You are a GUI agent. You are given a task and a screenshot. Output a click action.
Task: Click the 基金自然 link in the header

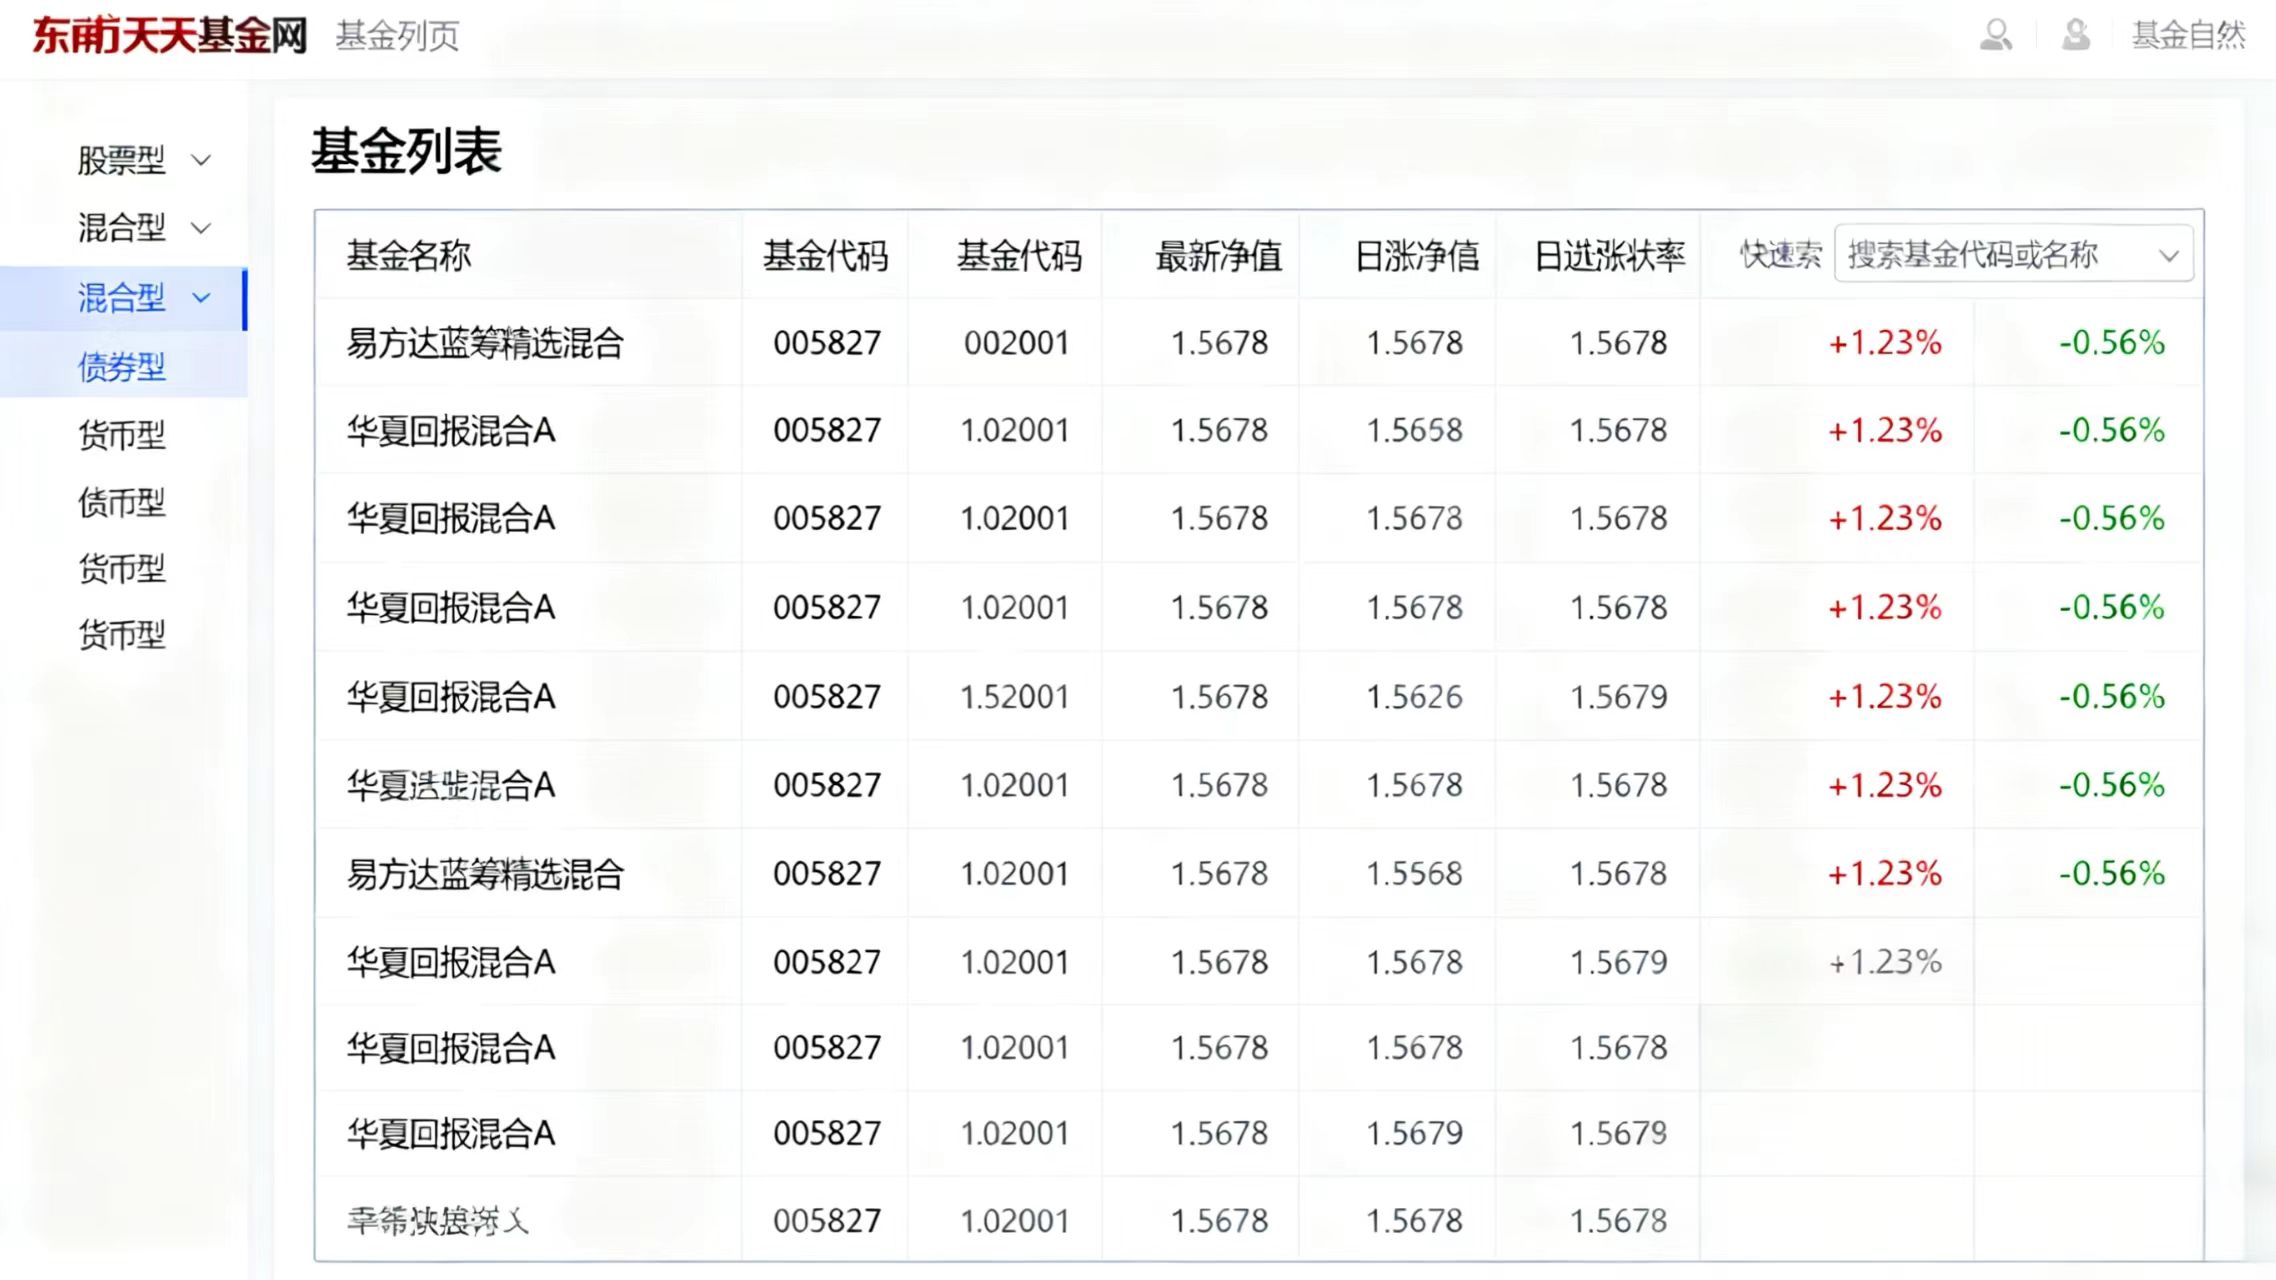point(2189,36)
